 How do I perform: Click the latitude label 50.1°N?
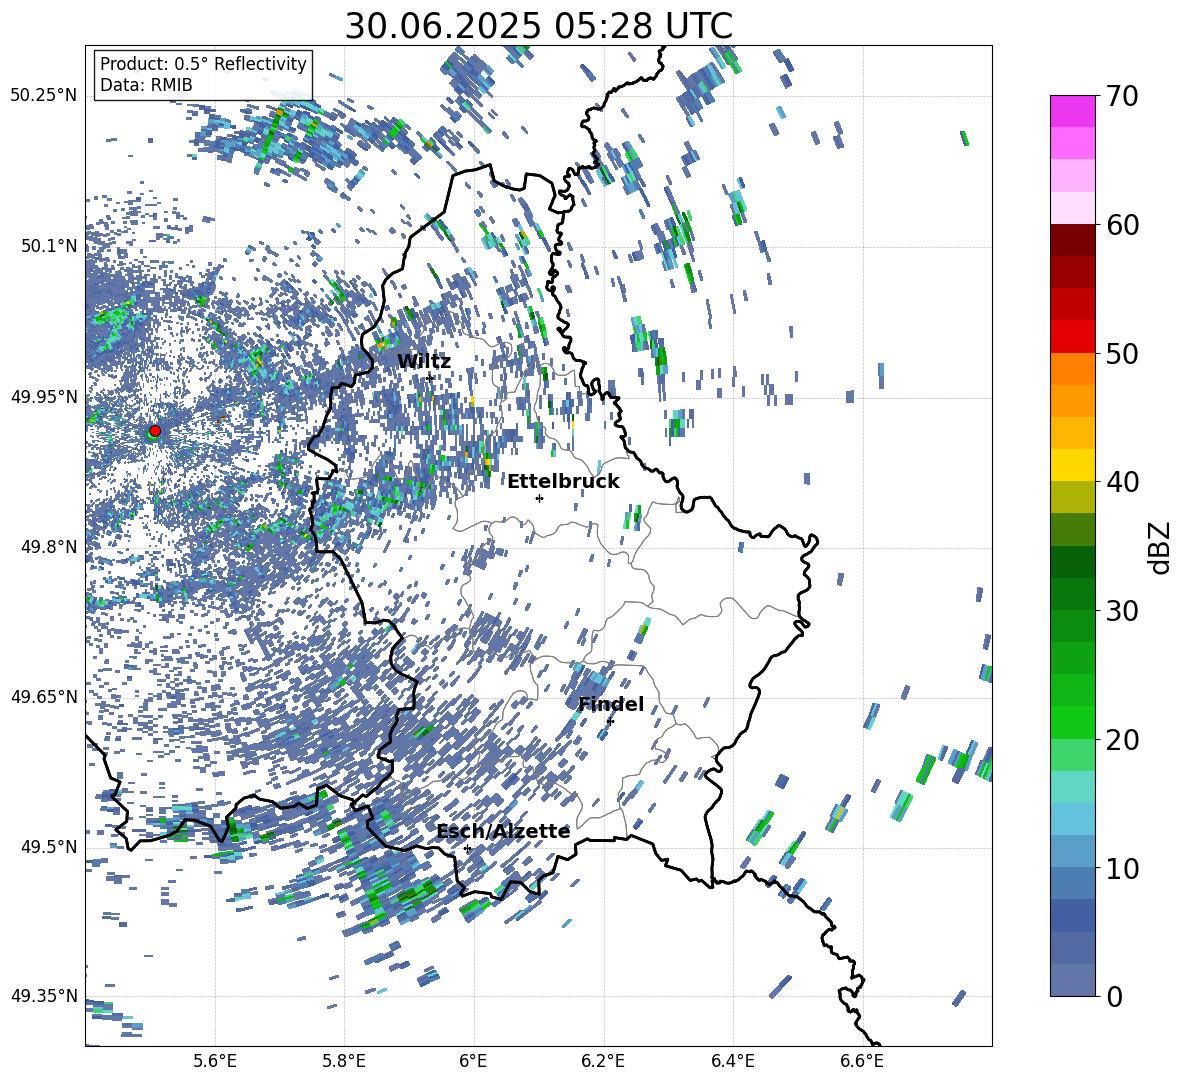click(48, 246)
